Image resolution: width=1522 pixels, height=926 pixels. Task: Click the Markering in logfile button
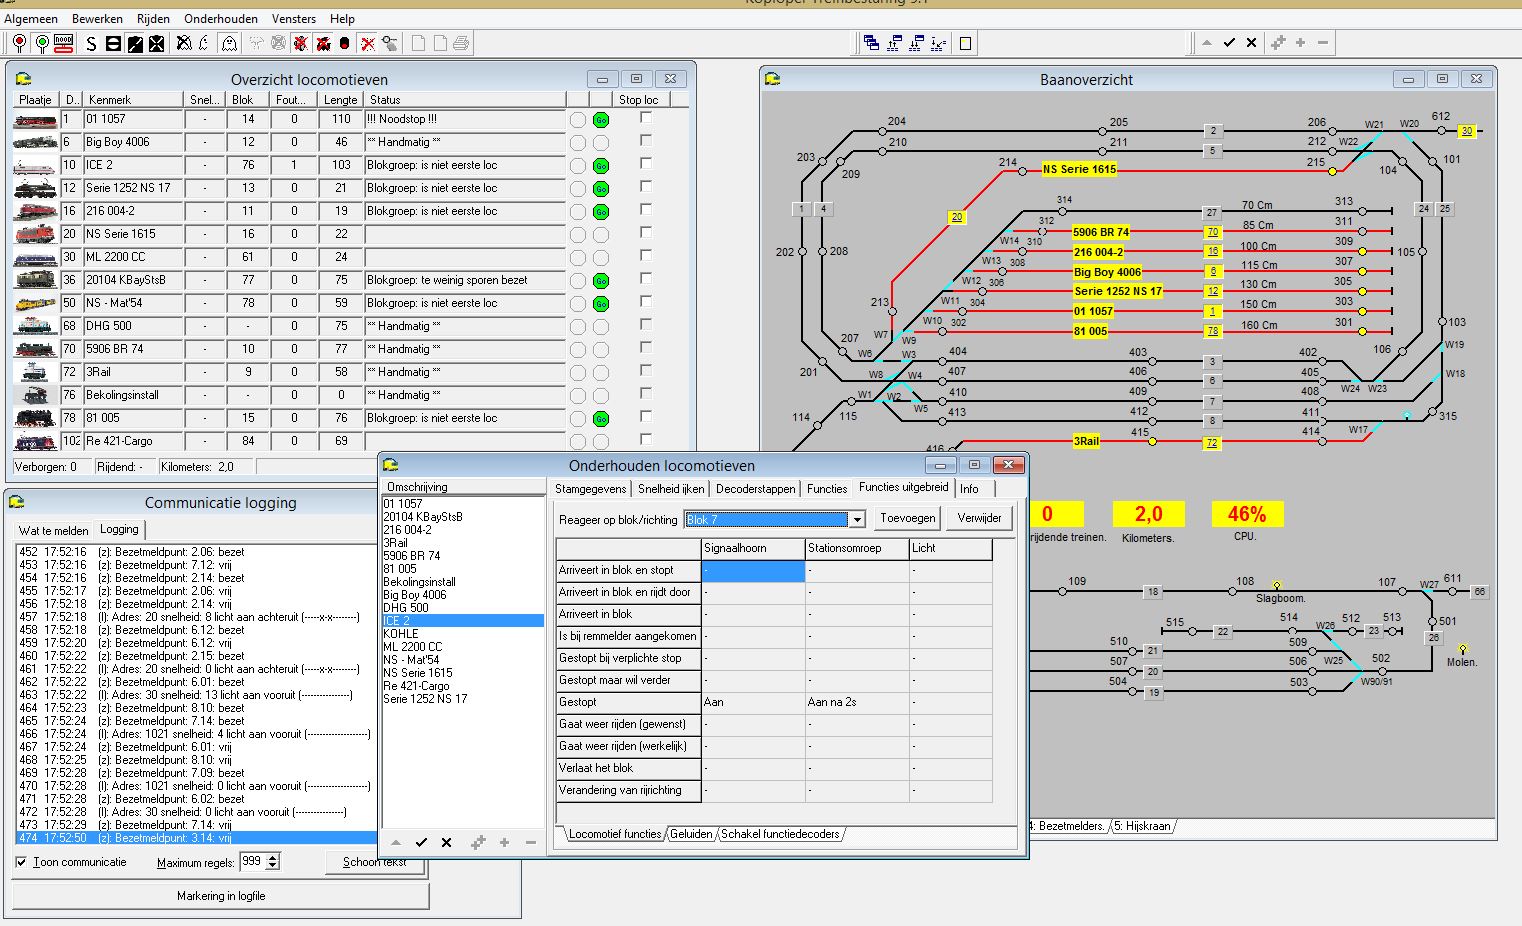pyautogui.click(x=221, y=896)
